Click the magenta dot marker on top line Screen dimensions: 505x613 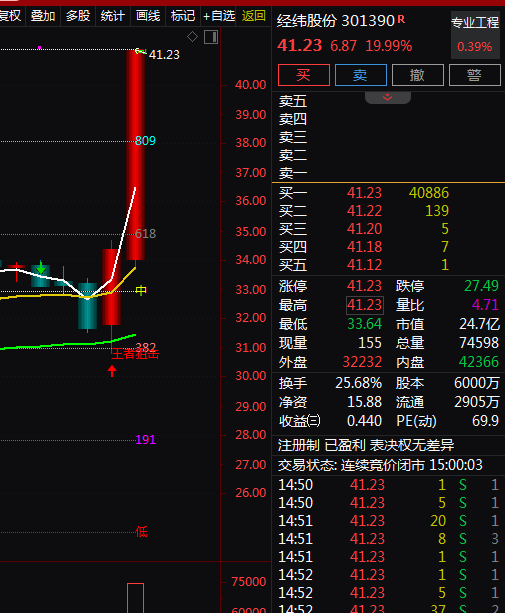[x=39, y=48]
